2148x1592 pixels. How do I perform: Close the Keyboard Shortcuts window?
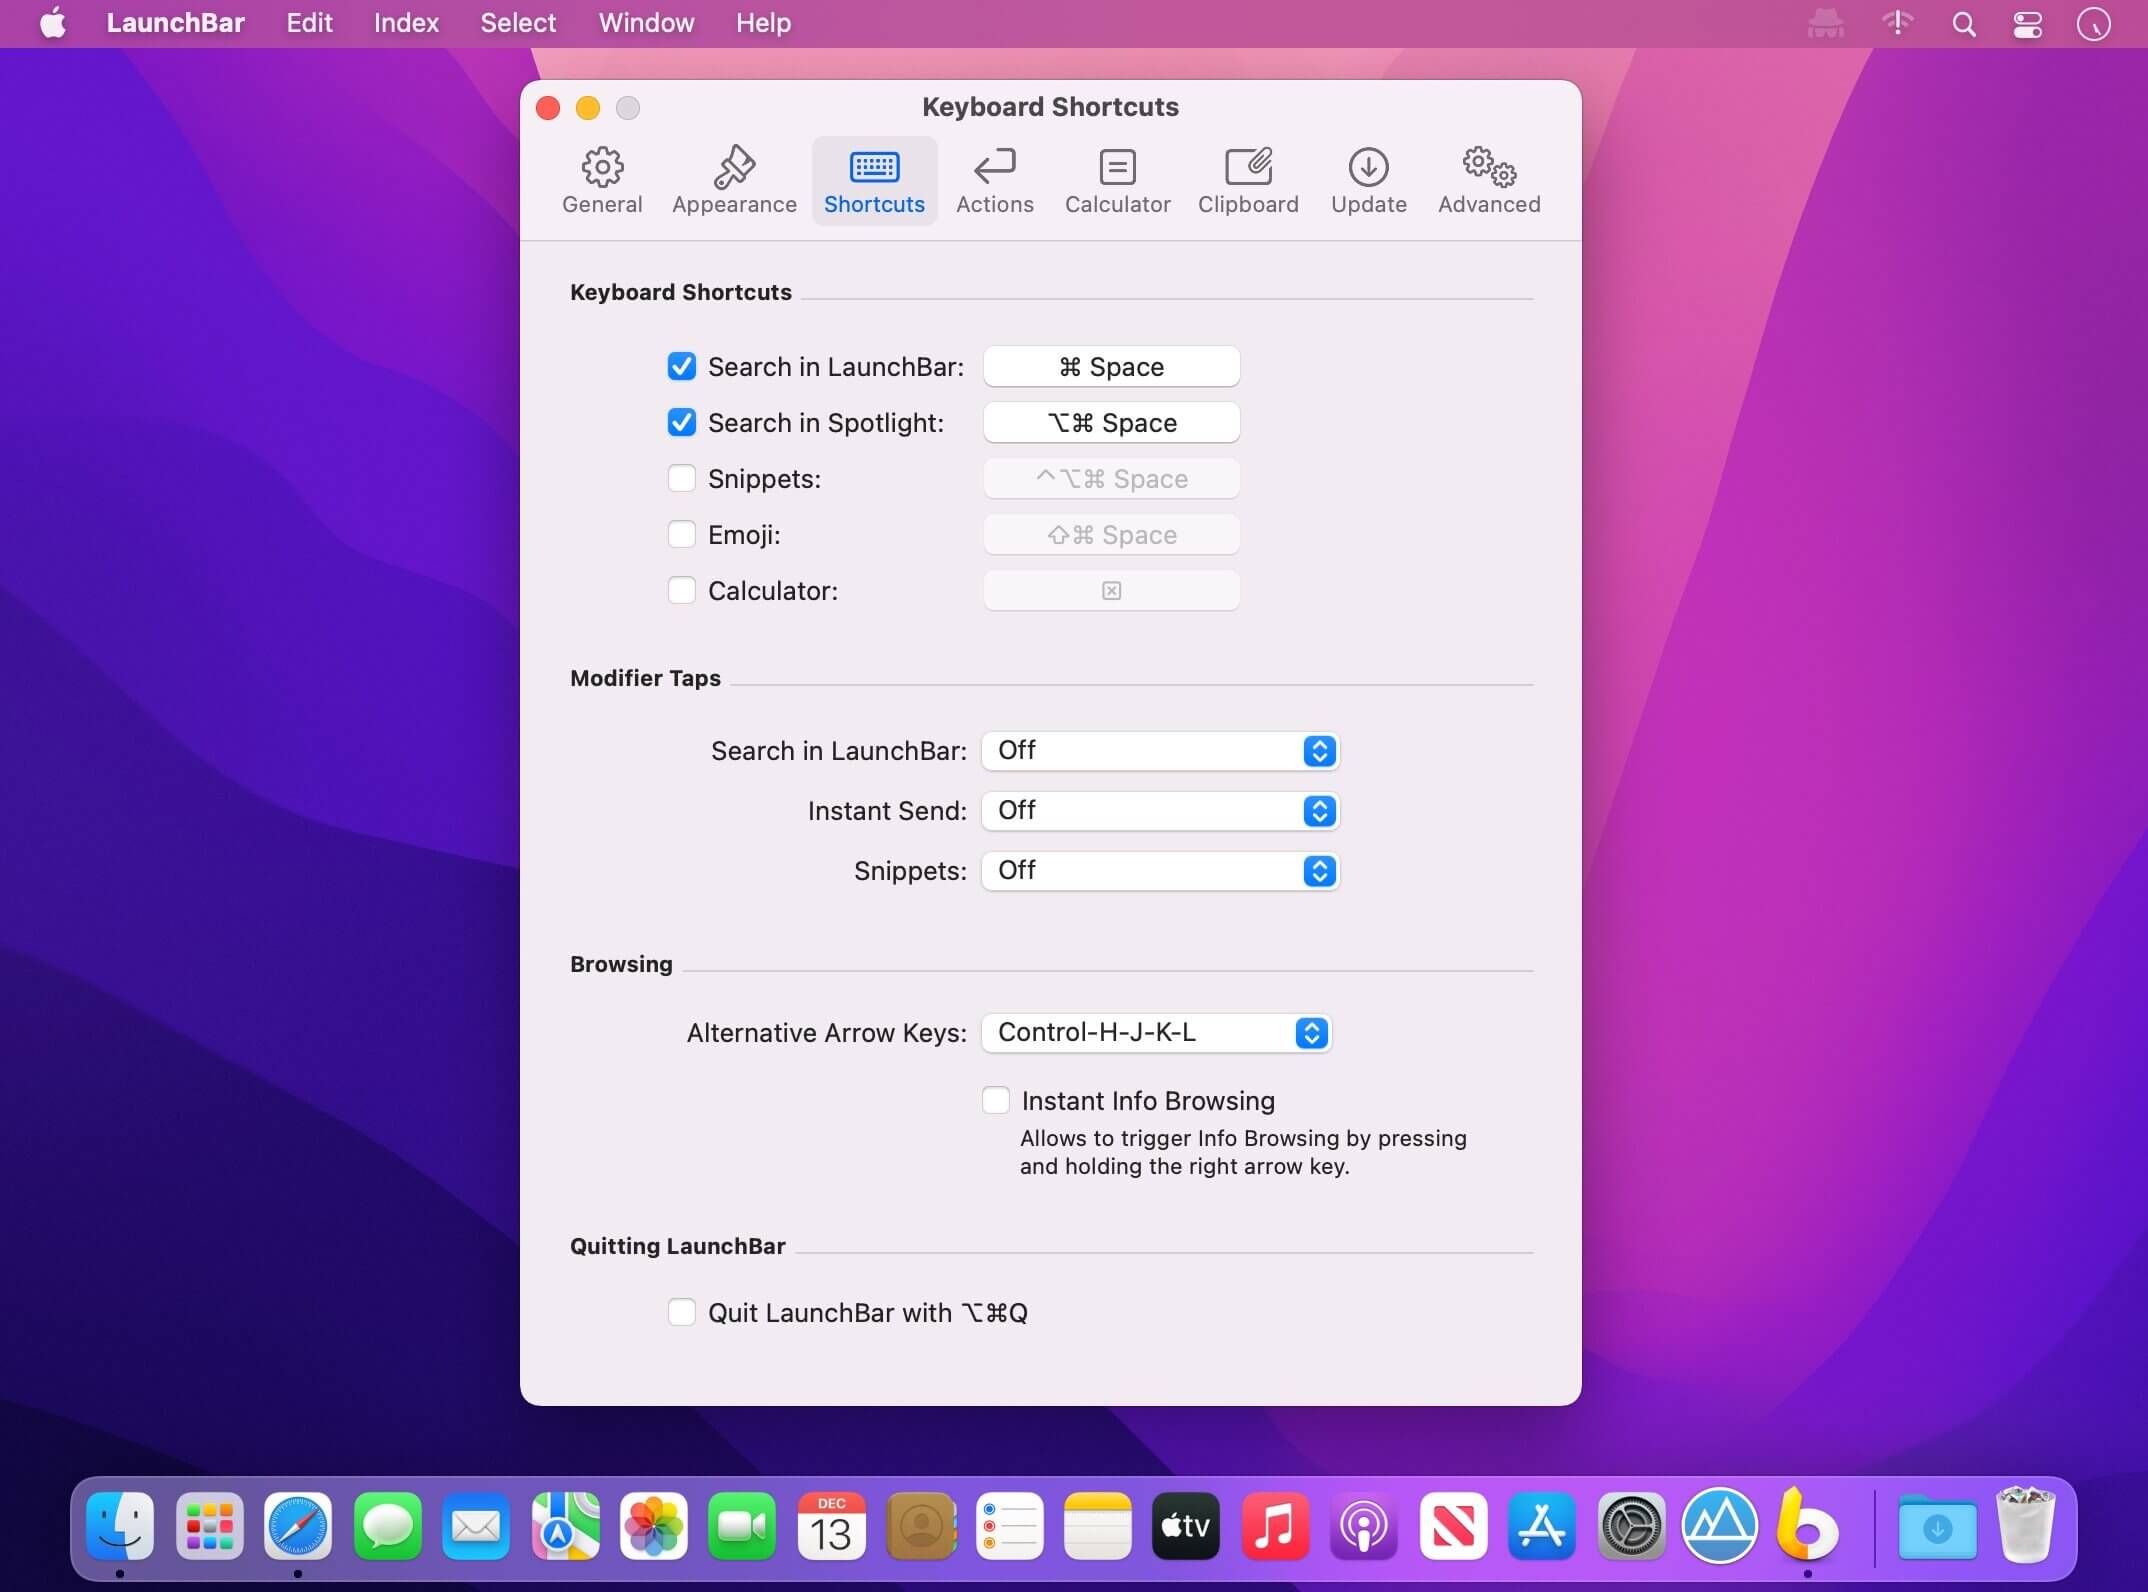548,108
